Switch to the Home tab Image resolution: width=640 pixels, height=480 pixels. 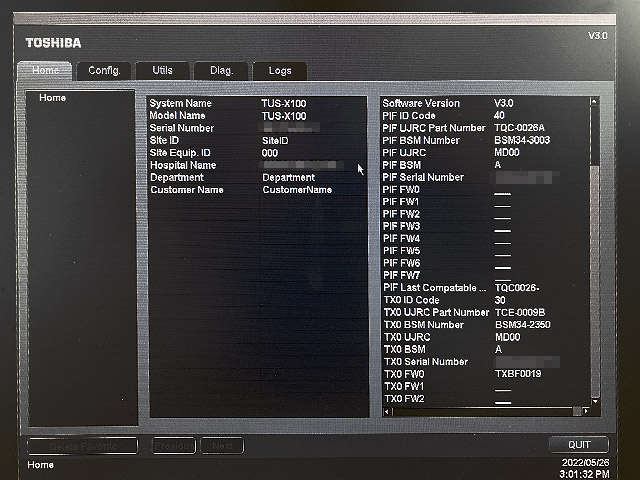pyautogui.click(x=45, y=71)
